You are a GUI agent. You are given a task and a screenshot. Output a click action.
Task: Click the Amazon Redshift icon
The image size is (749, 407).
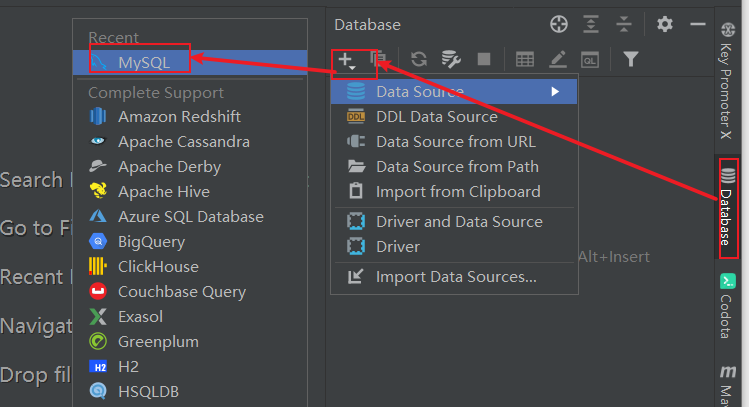(98, 116)
